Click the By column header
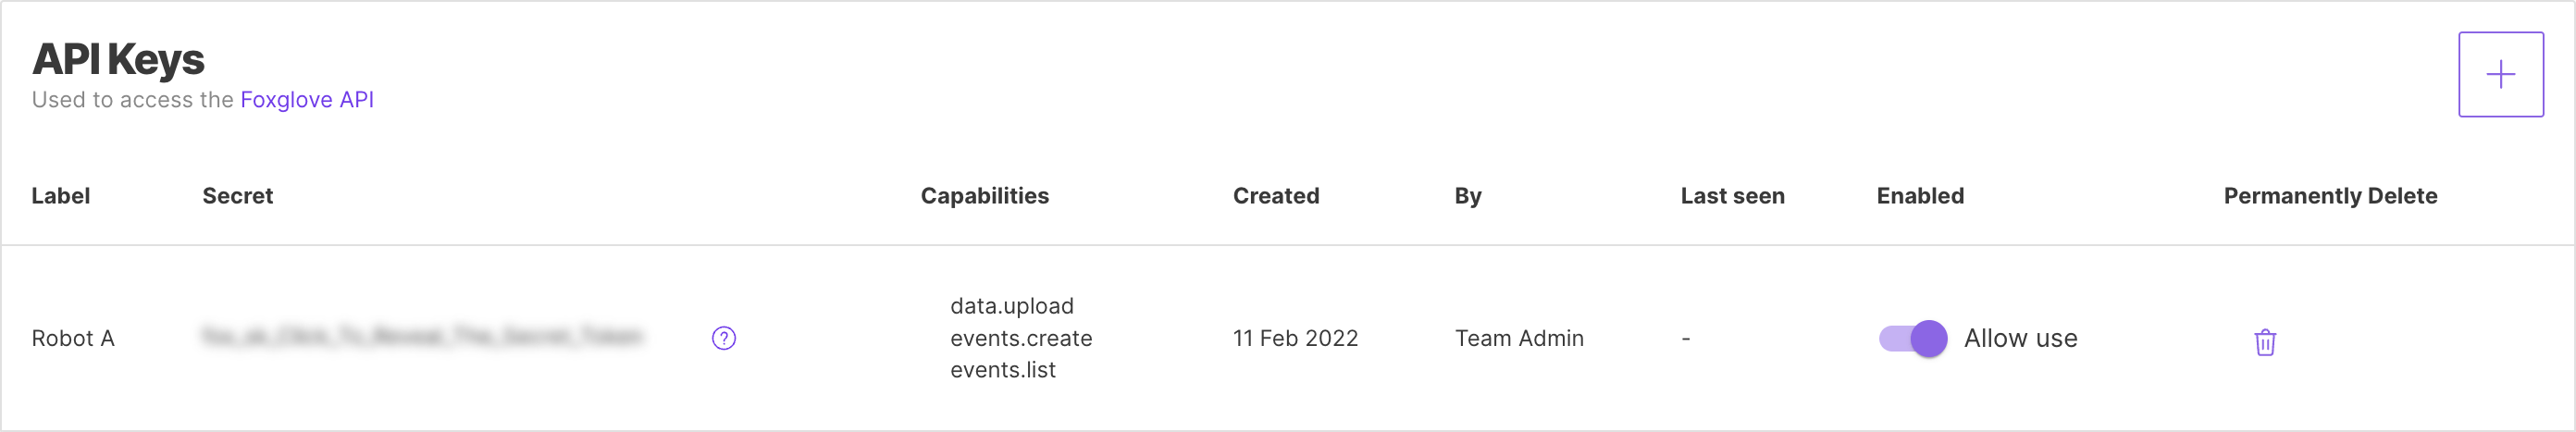The width and height of the screenshot is (2576, 432). click(1468, 196)
